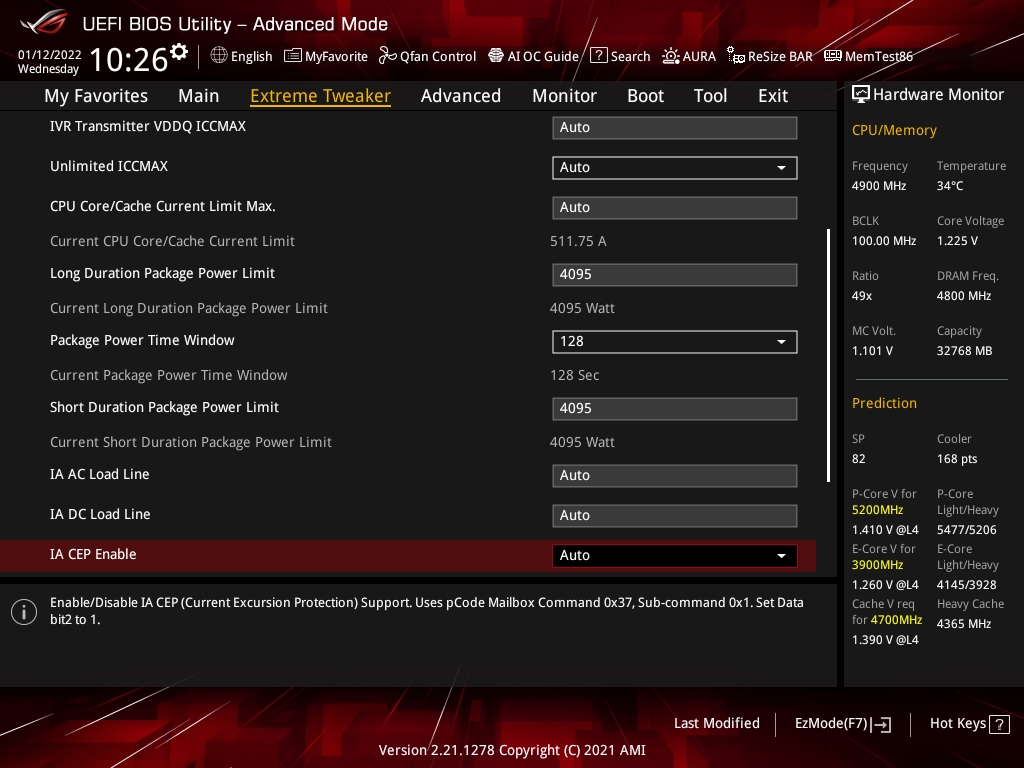Go to the Boot tab
Viewport: 1024px width, 768px height.
[645, 96]
